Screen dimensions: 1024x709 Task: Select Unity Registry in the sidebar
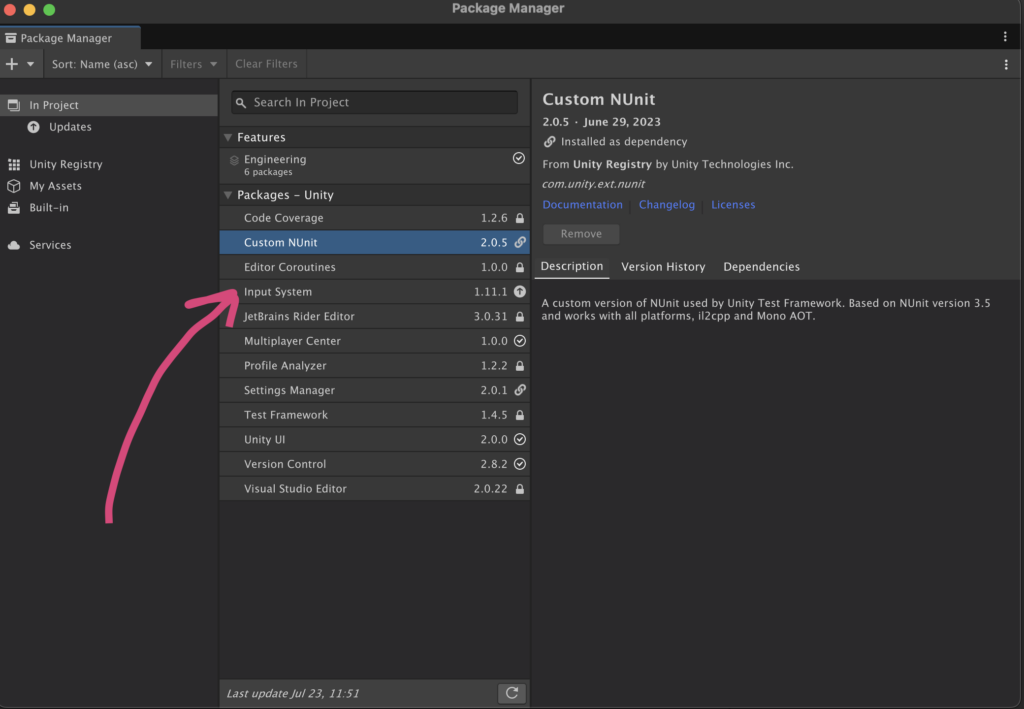coord(65,165)
